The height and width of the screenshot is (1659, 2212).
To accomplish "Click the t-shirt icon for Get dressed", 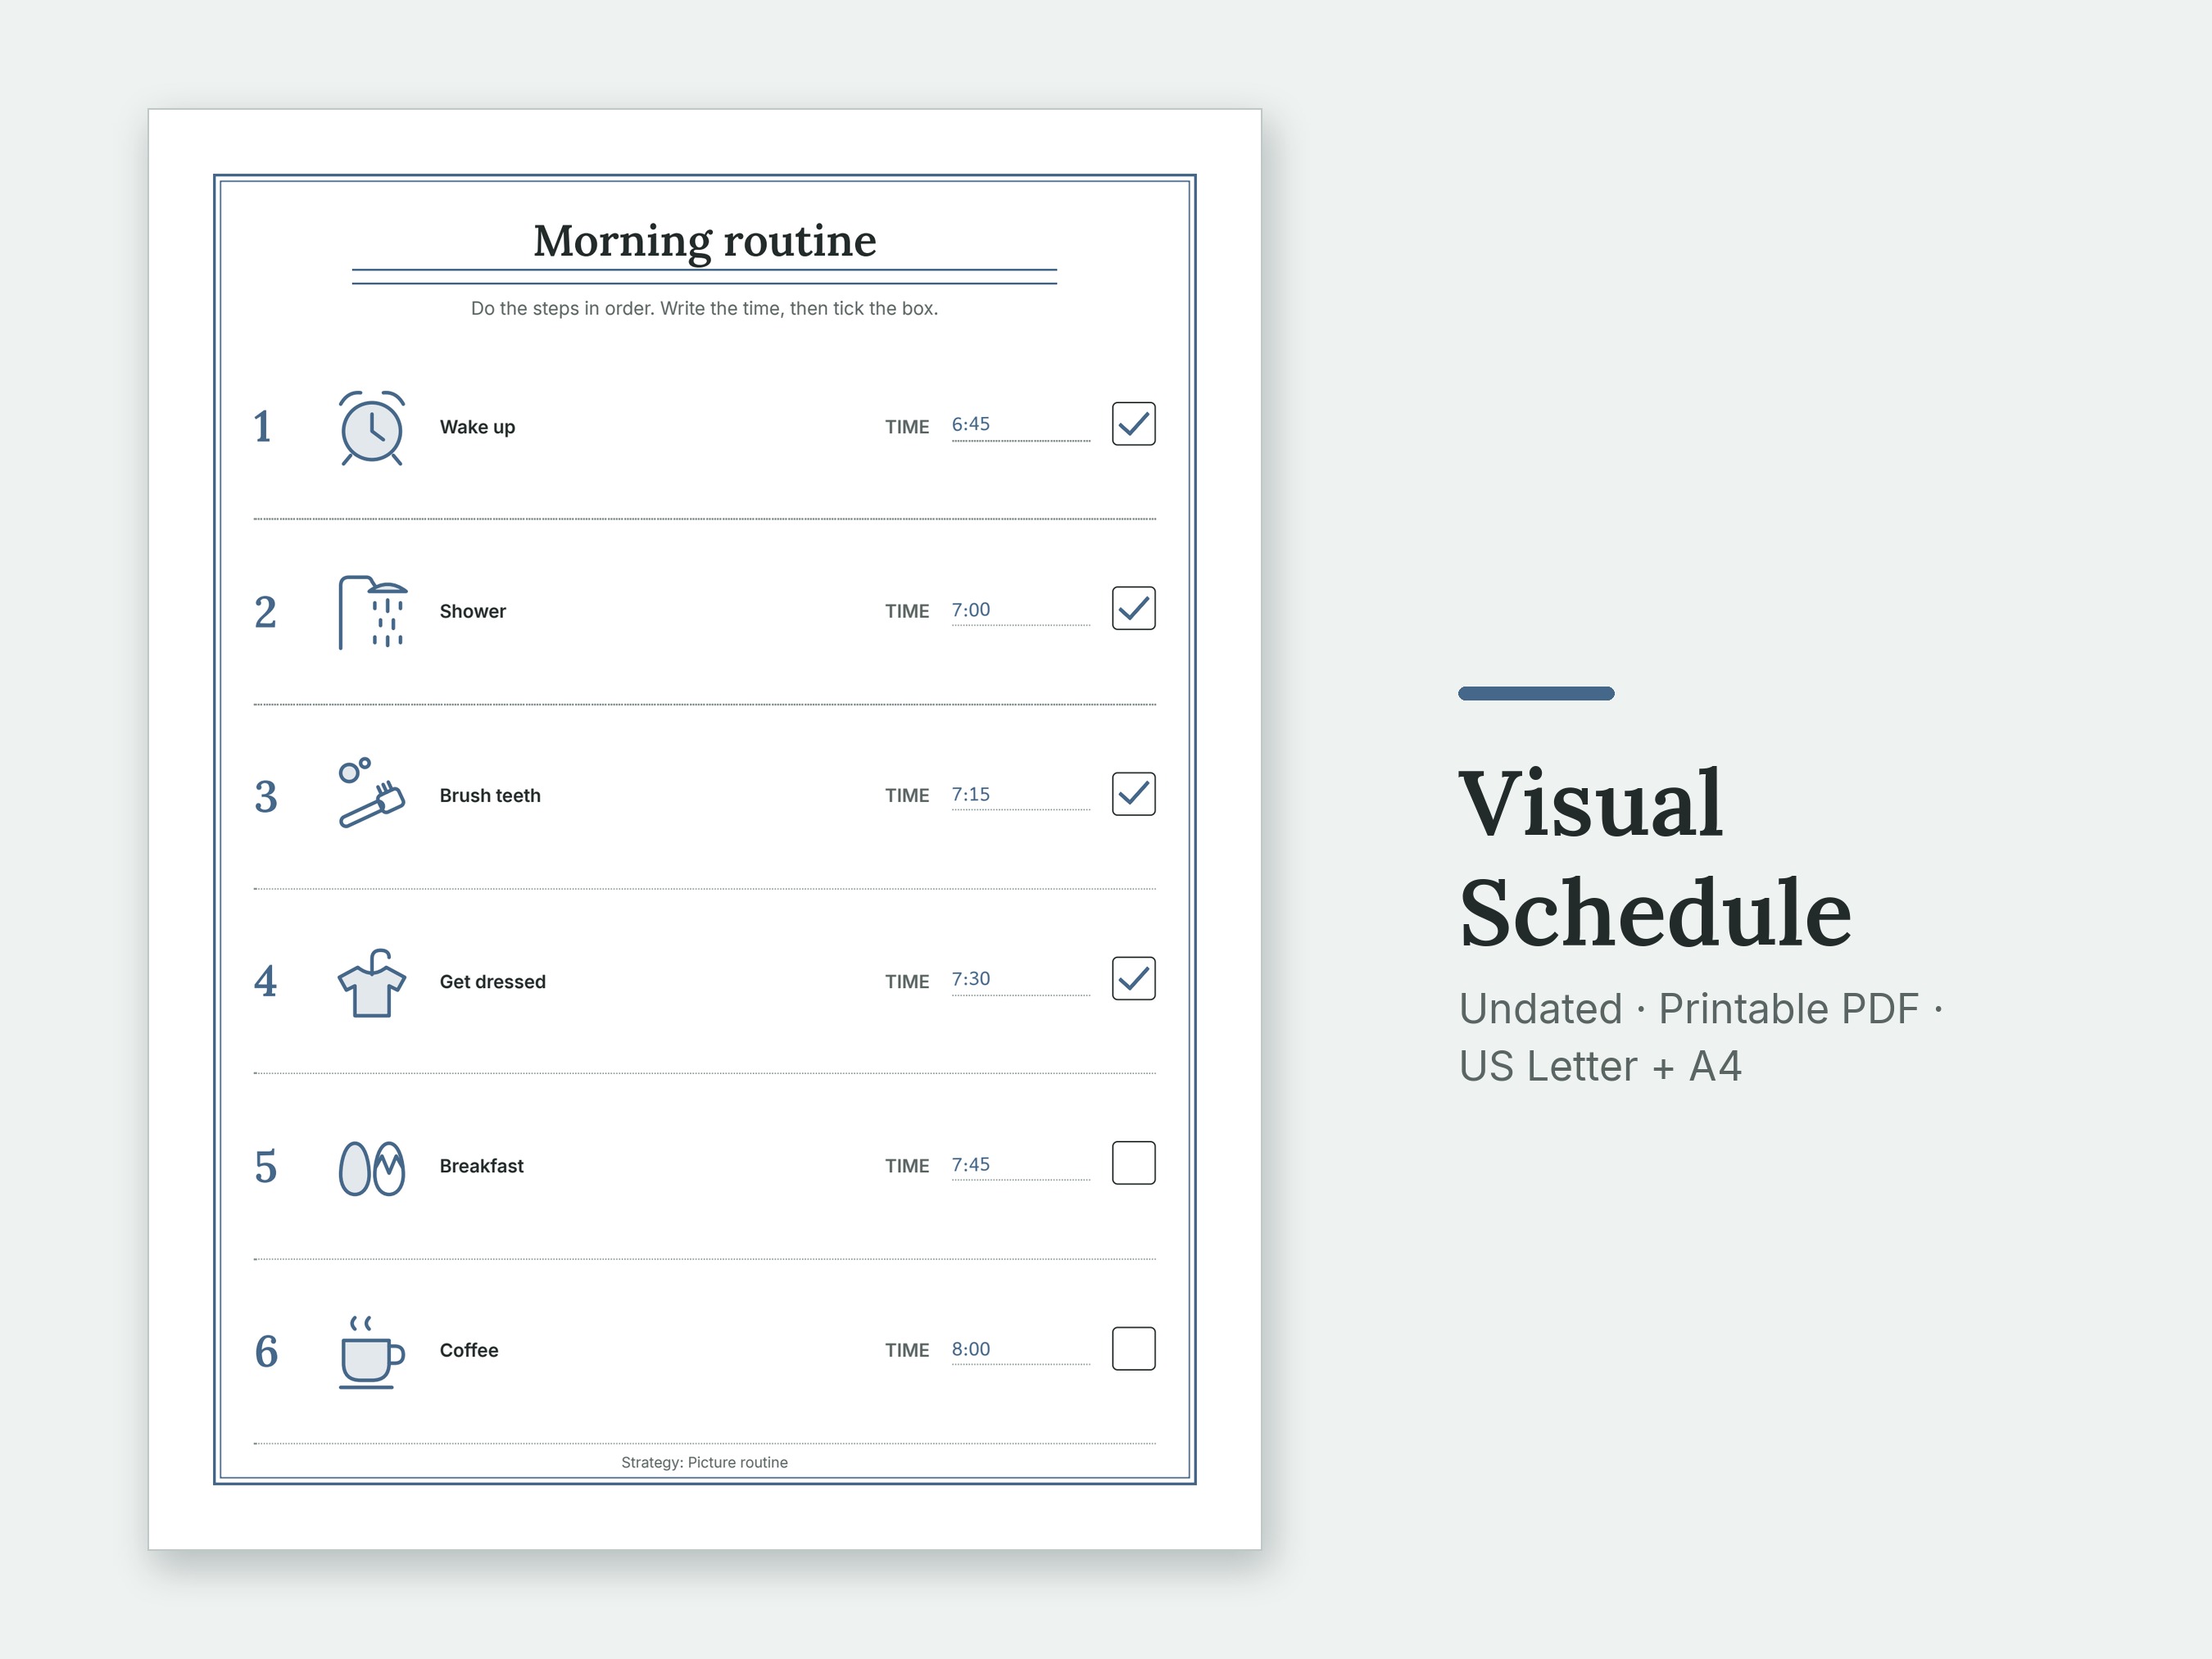I will click(371, 983).
